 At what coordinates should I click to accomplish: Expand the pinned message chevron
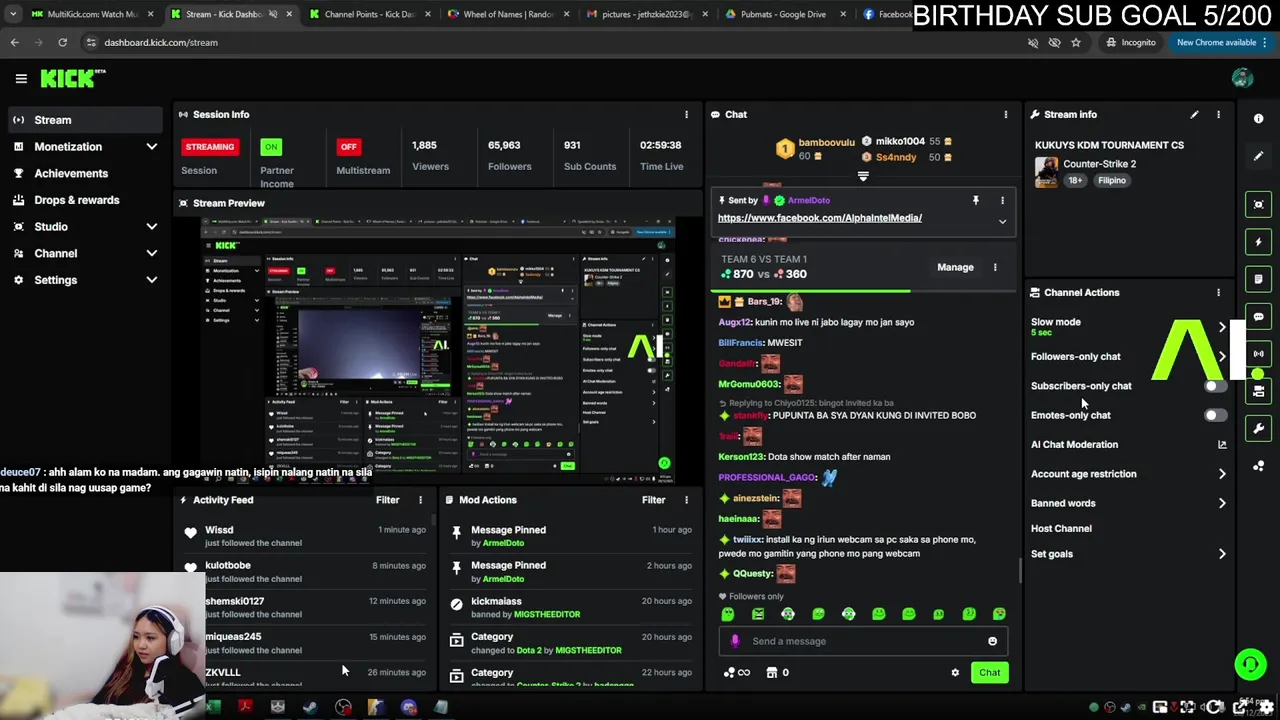pos(1002,222)
